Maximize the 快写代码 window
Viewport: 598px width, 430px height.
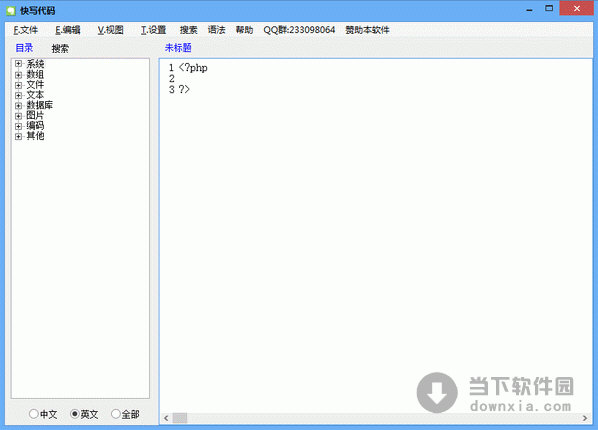tap(549, 8)
